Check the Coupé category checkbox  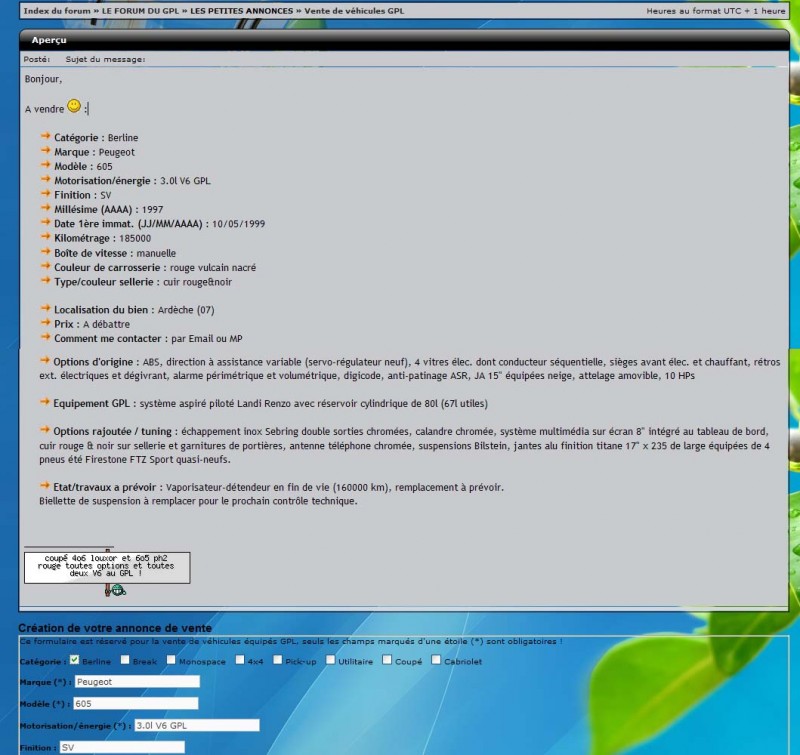click(387, 660)
